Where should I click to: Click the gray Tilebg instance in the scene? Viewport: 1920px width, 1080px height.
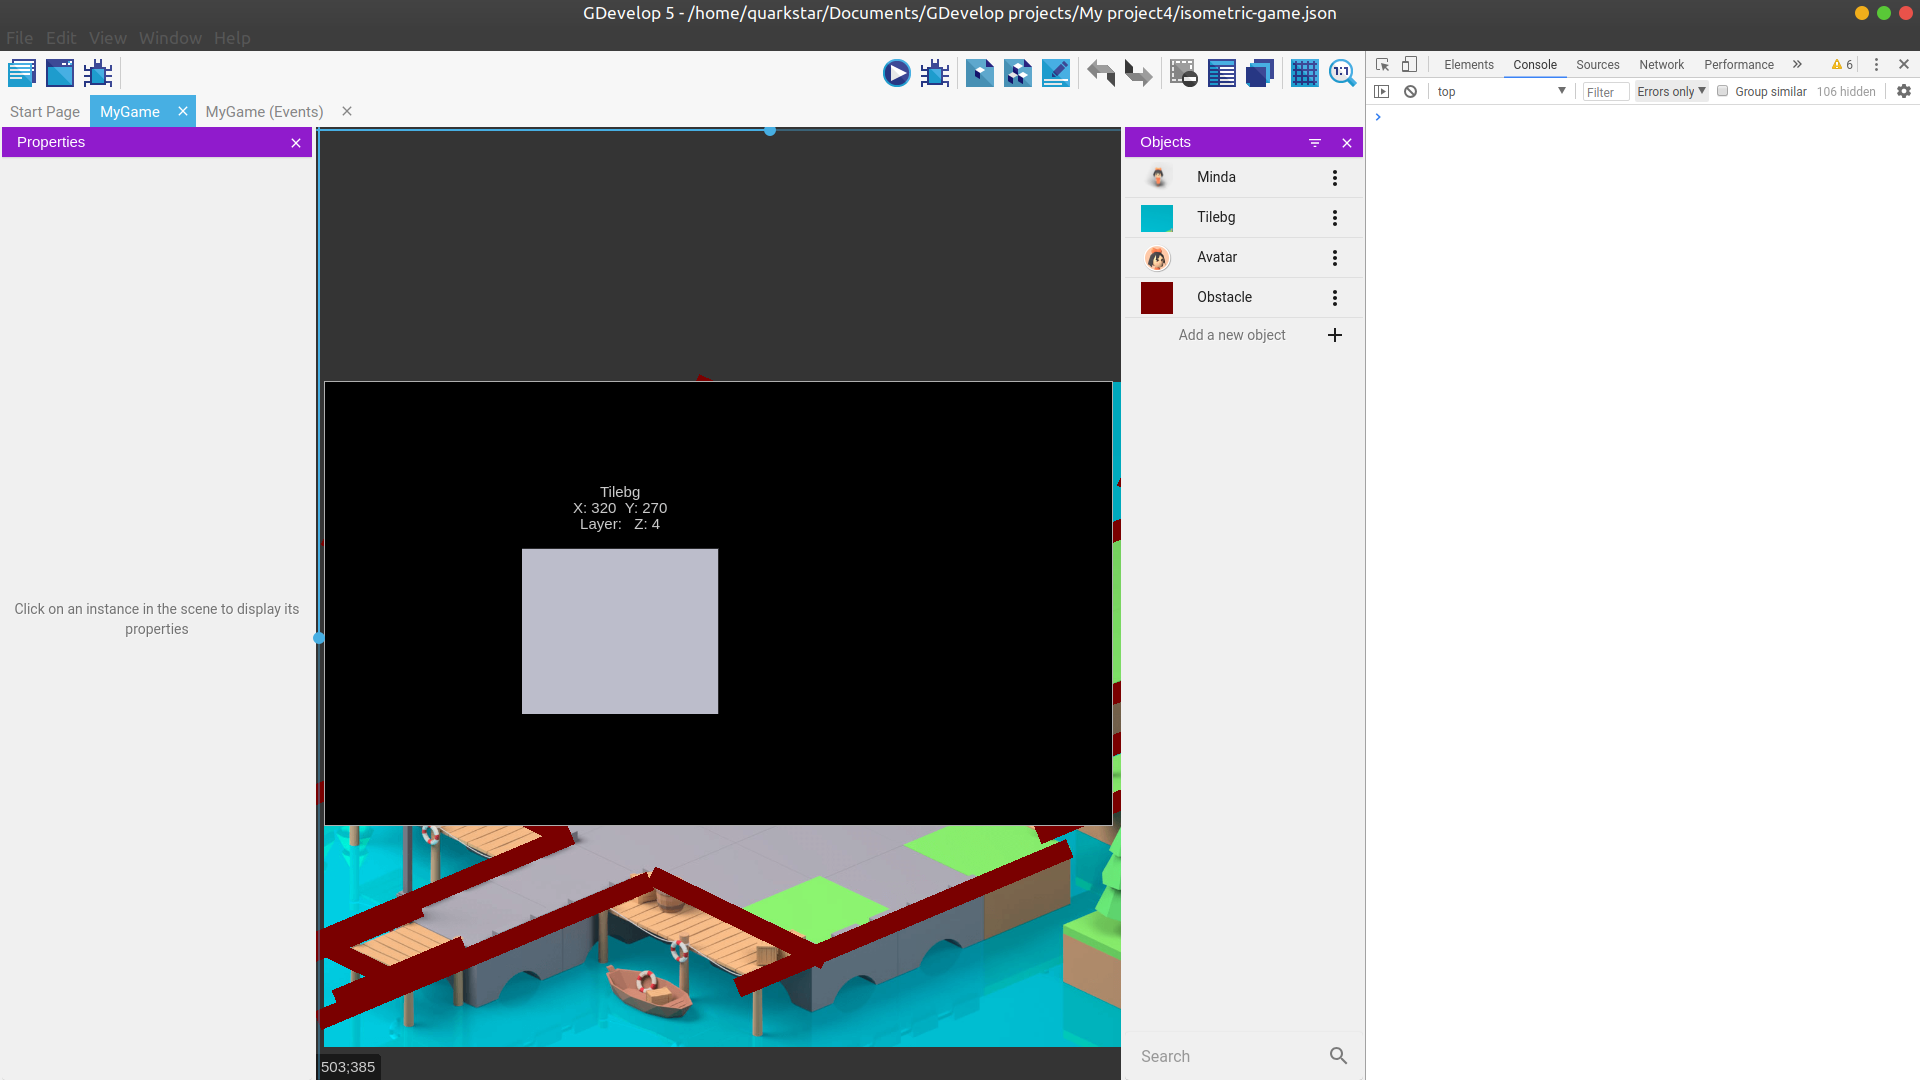[620, 631]
